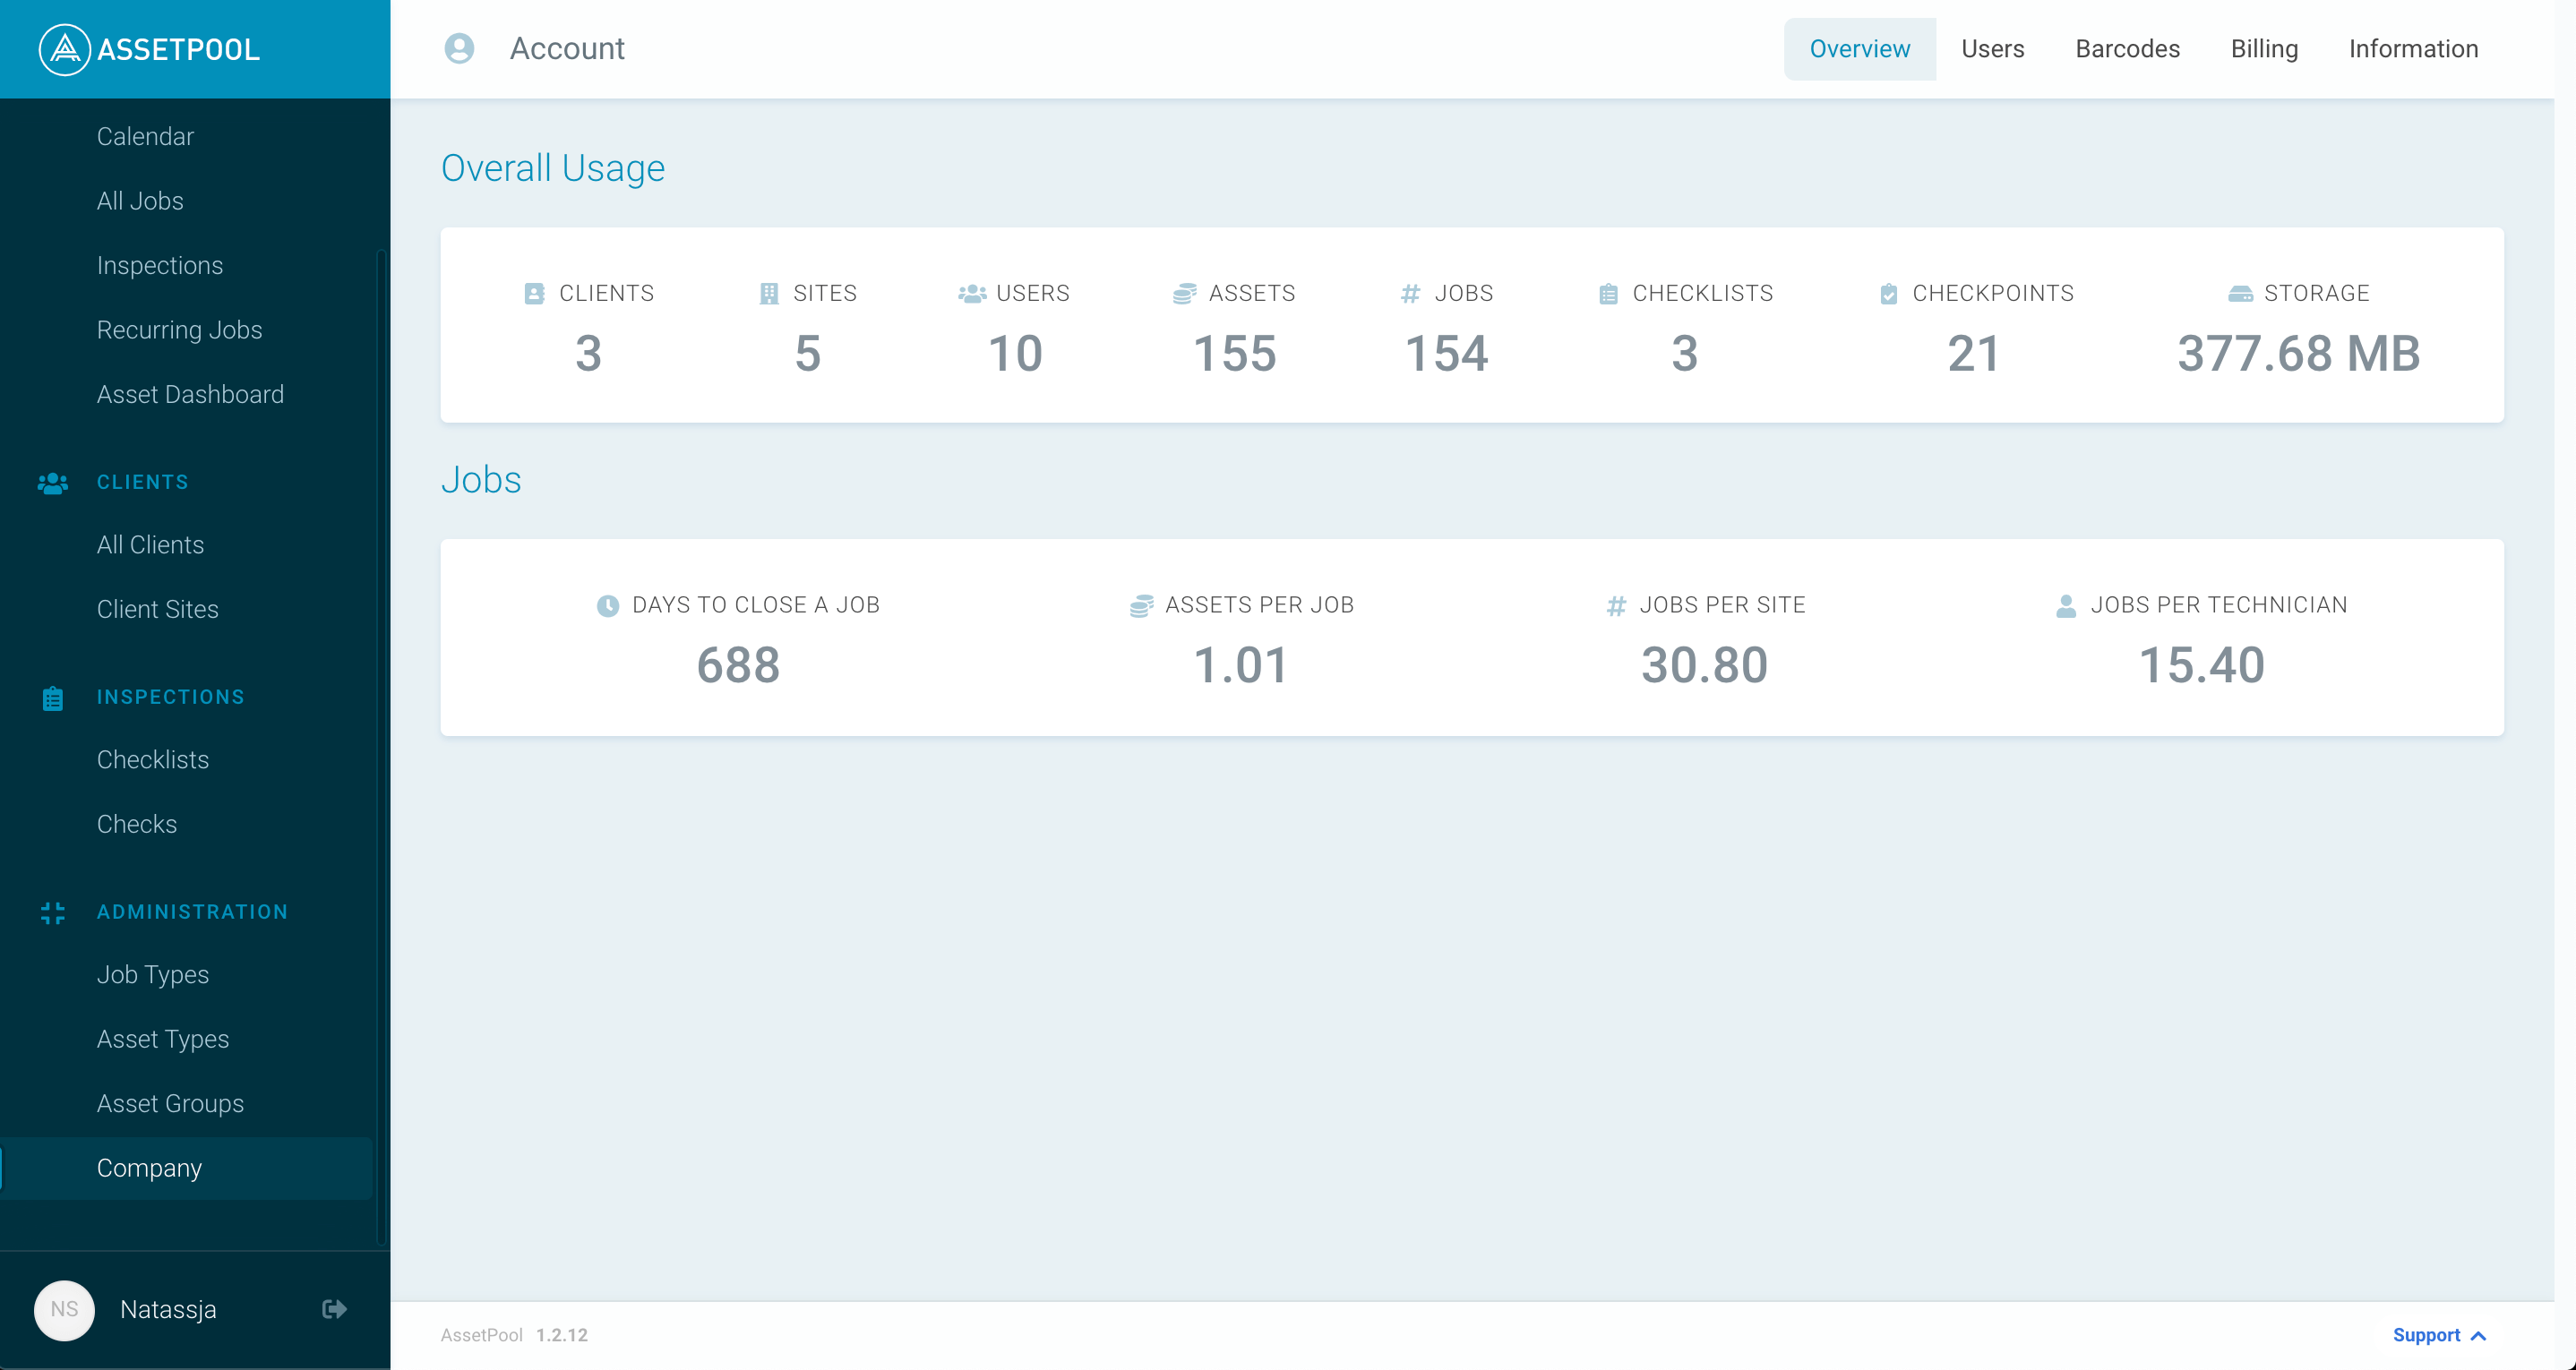Switch to the Barcodes tab

point(2127,48)
